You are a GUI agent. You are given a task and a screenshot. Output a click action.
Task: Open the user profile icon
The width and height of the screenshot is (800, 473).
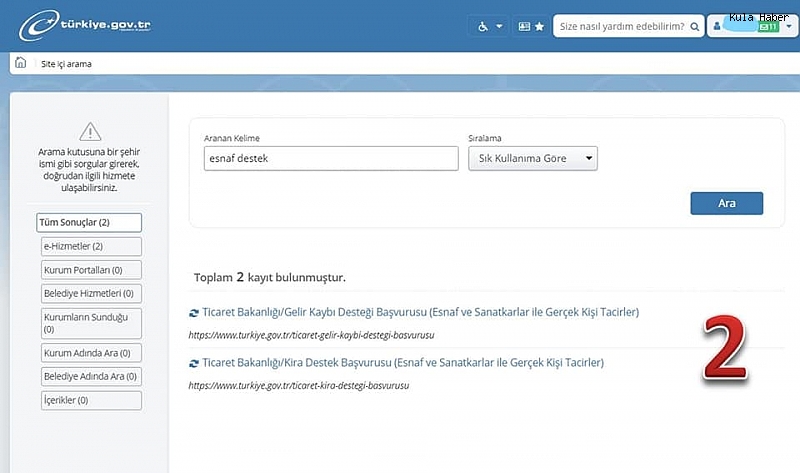pyautogui.click(x=717, y=26)
